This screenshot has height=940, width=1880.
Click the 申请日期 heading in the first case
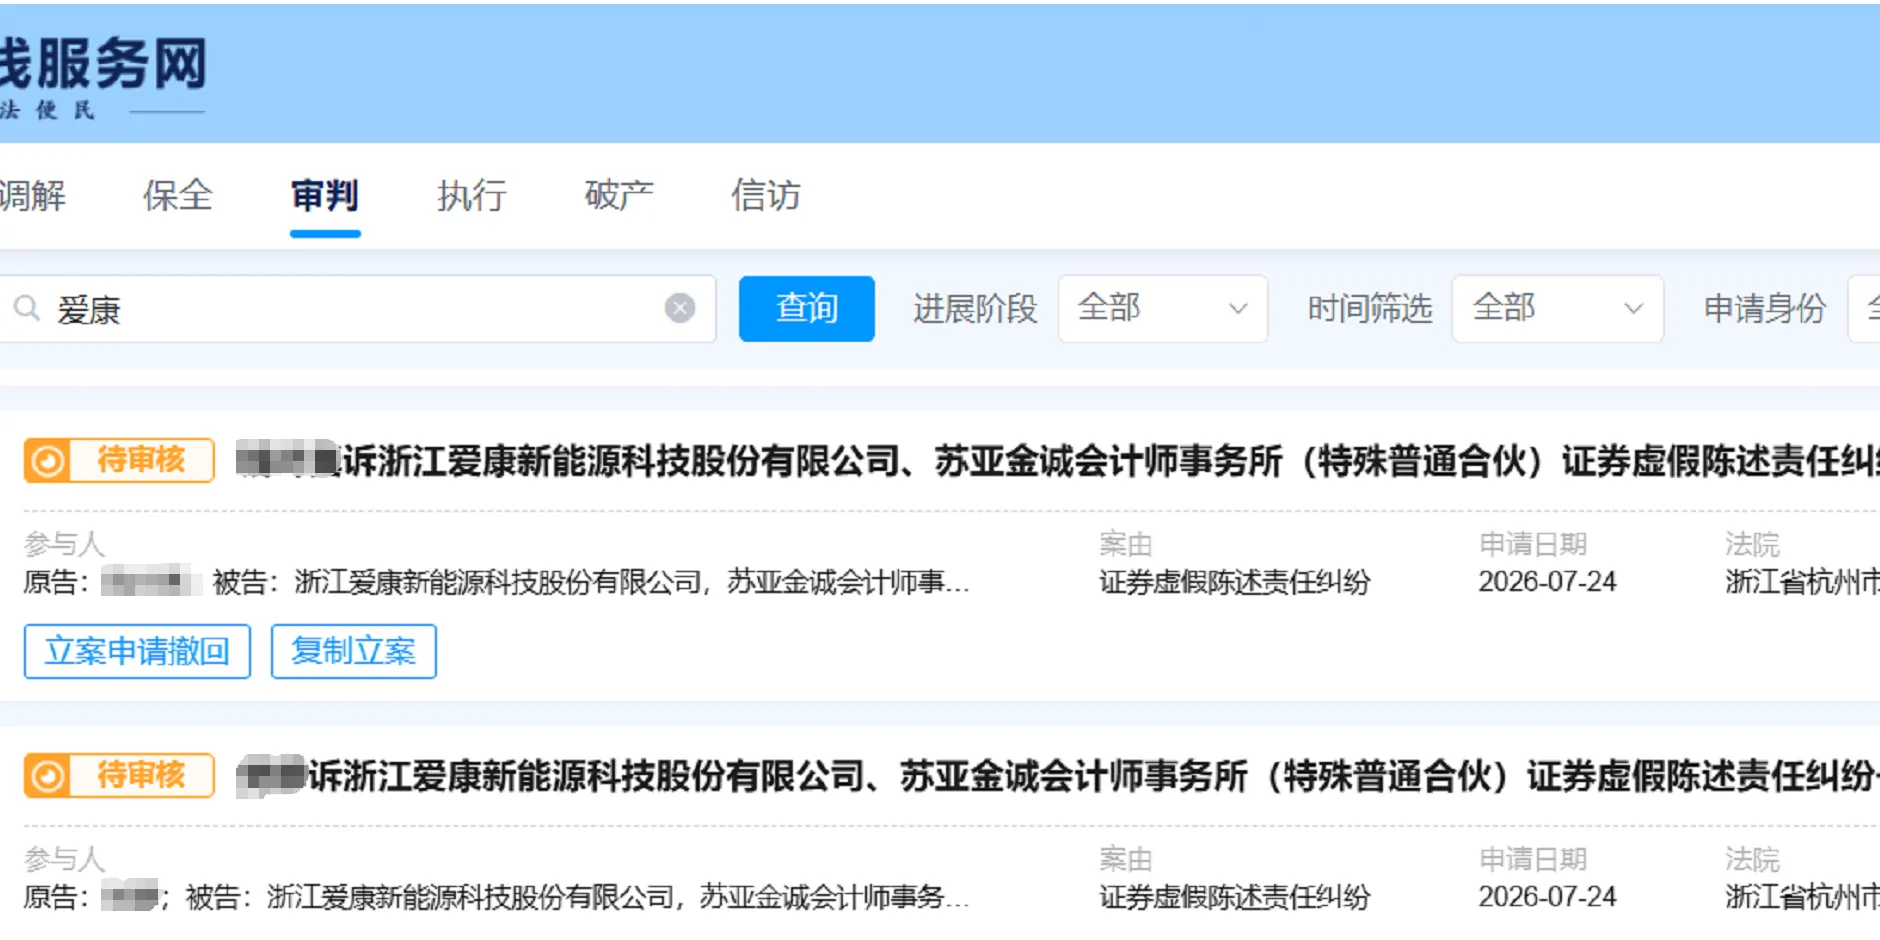click(1533, 544)
